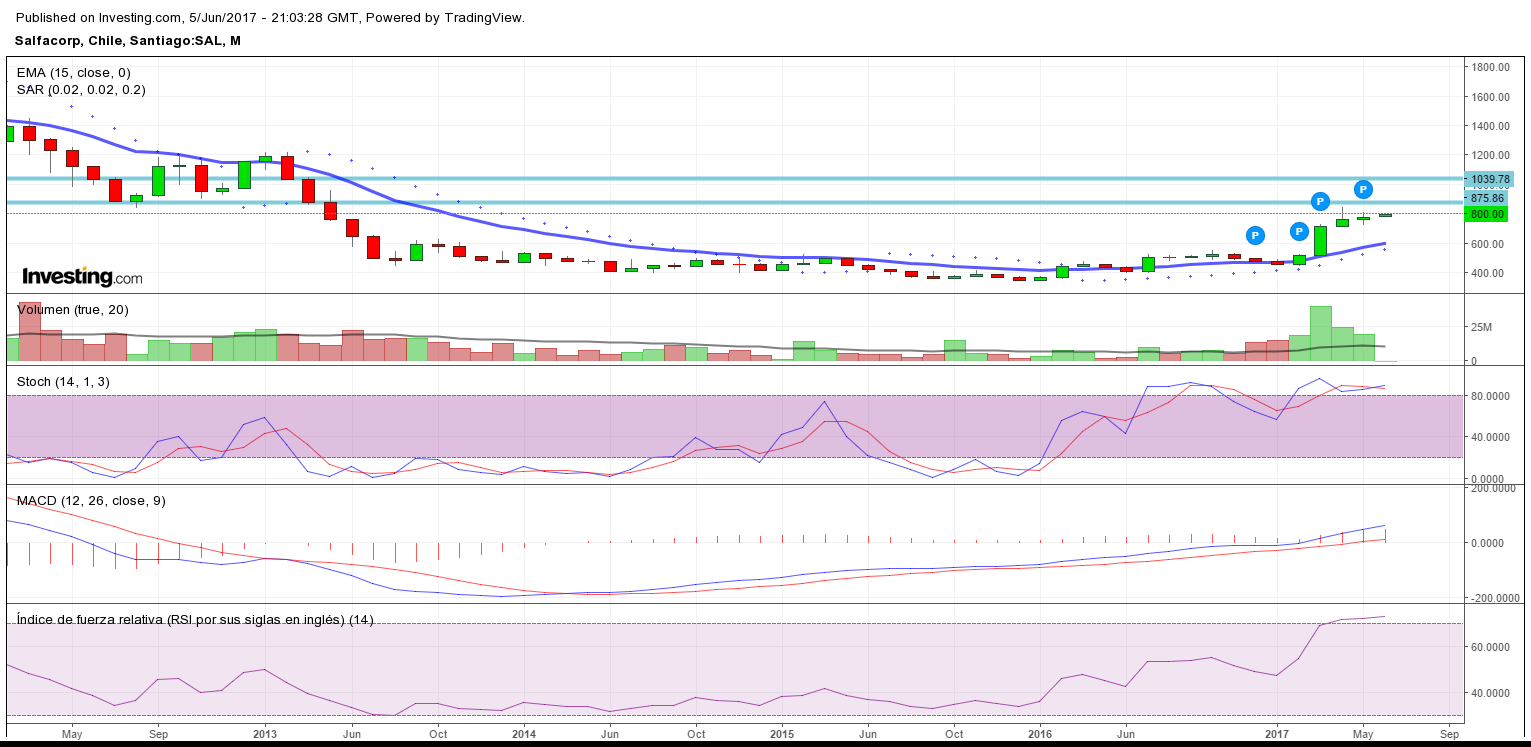This screenshot has width=1531, height=747.
Task: Click the green 800.00 current price tag
Action: (1485, 214)
